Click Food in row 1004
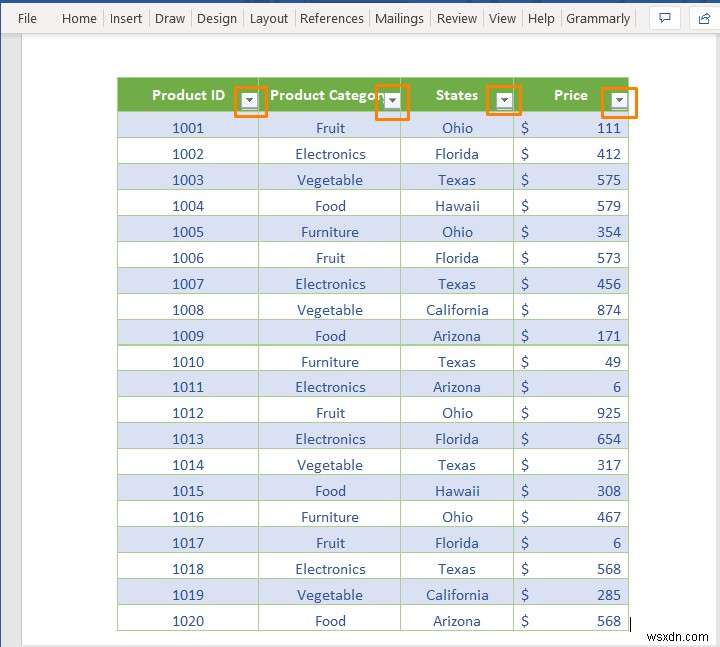The height and width of the screenshot is (647, 720). coord(330,206)
